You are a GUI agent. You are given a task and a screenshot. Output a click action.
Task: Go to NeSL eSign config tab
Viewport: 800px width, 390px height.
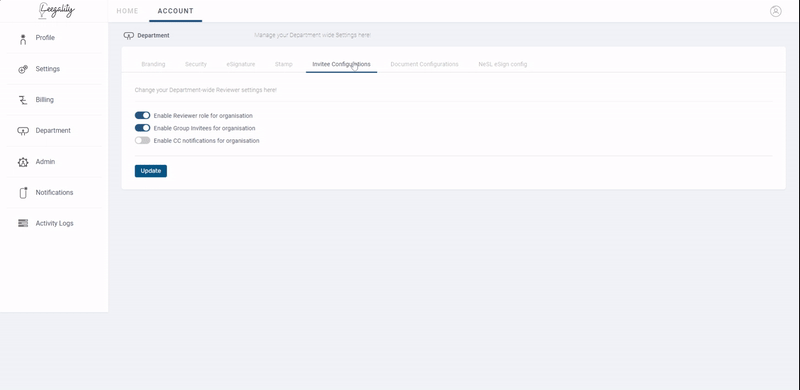click(503, 64)
